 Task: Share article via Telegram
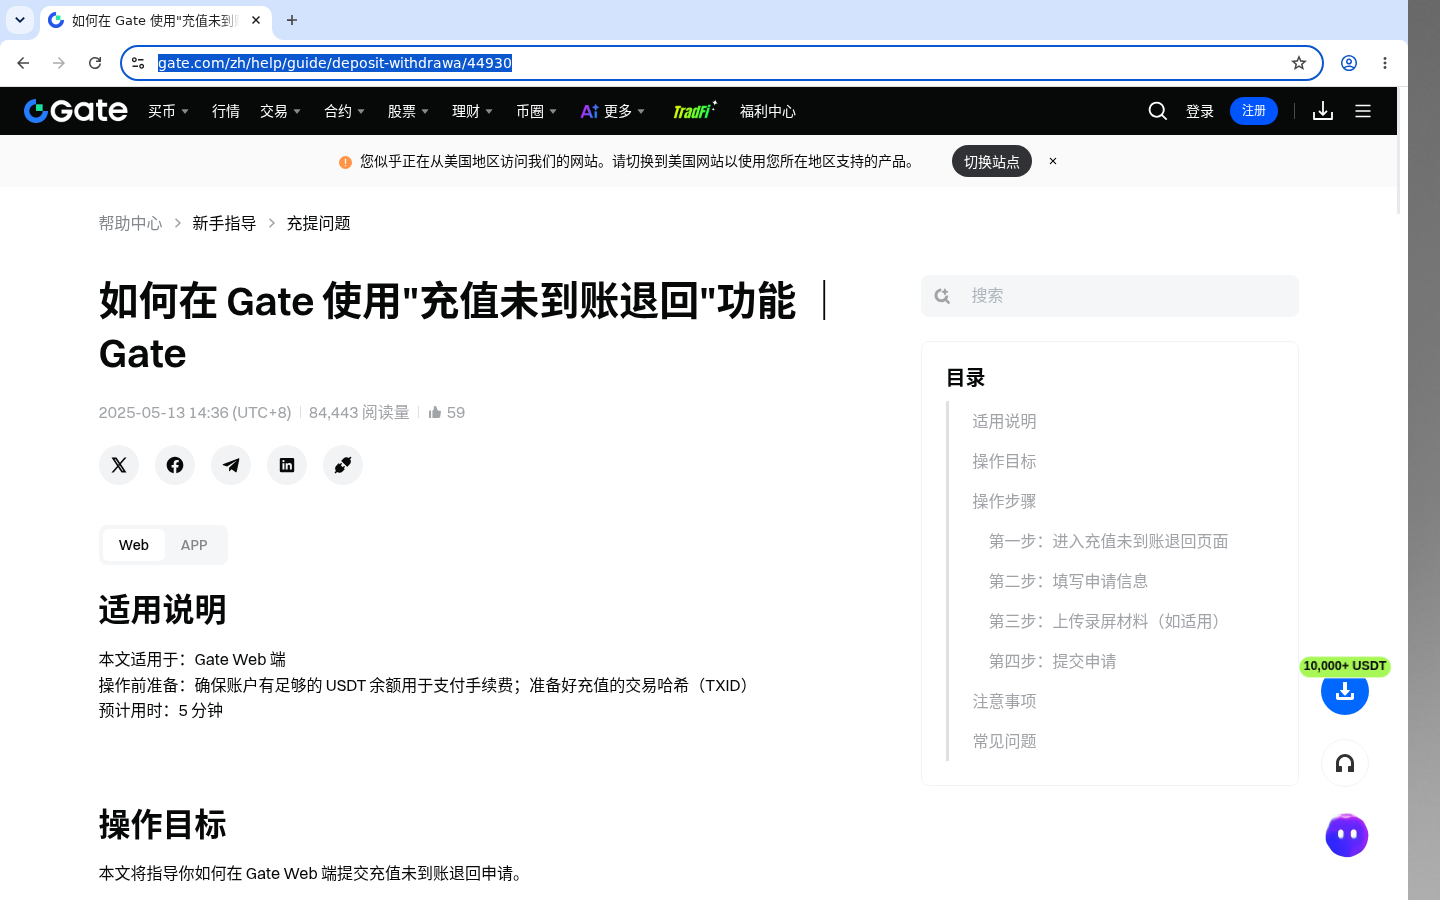231,465
